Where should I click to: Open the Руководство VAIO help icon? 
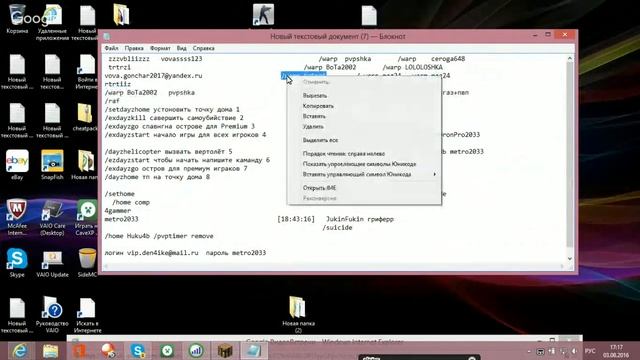pos(52,314)
